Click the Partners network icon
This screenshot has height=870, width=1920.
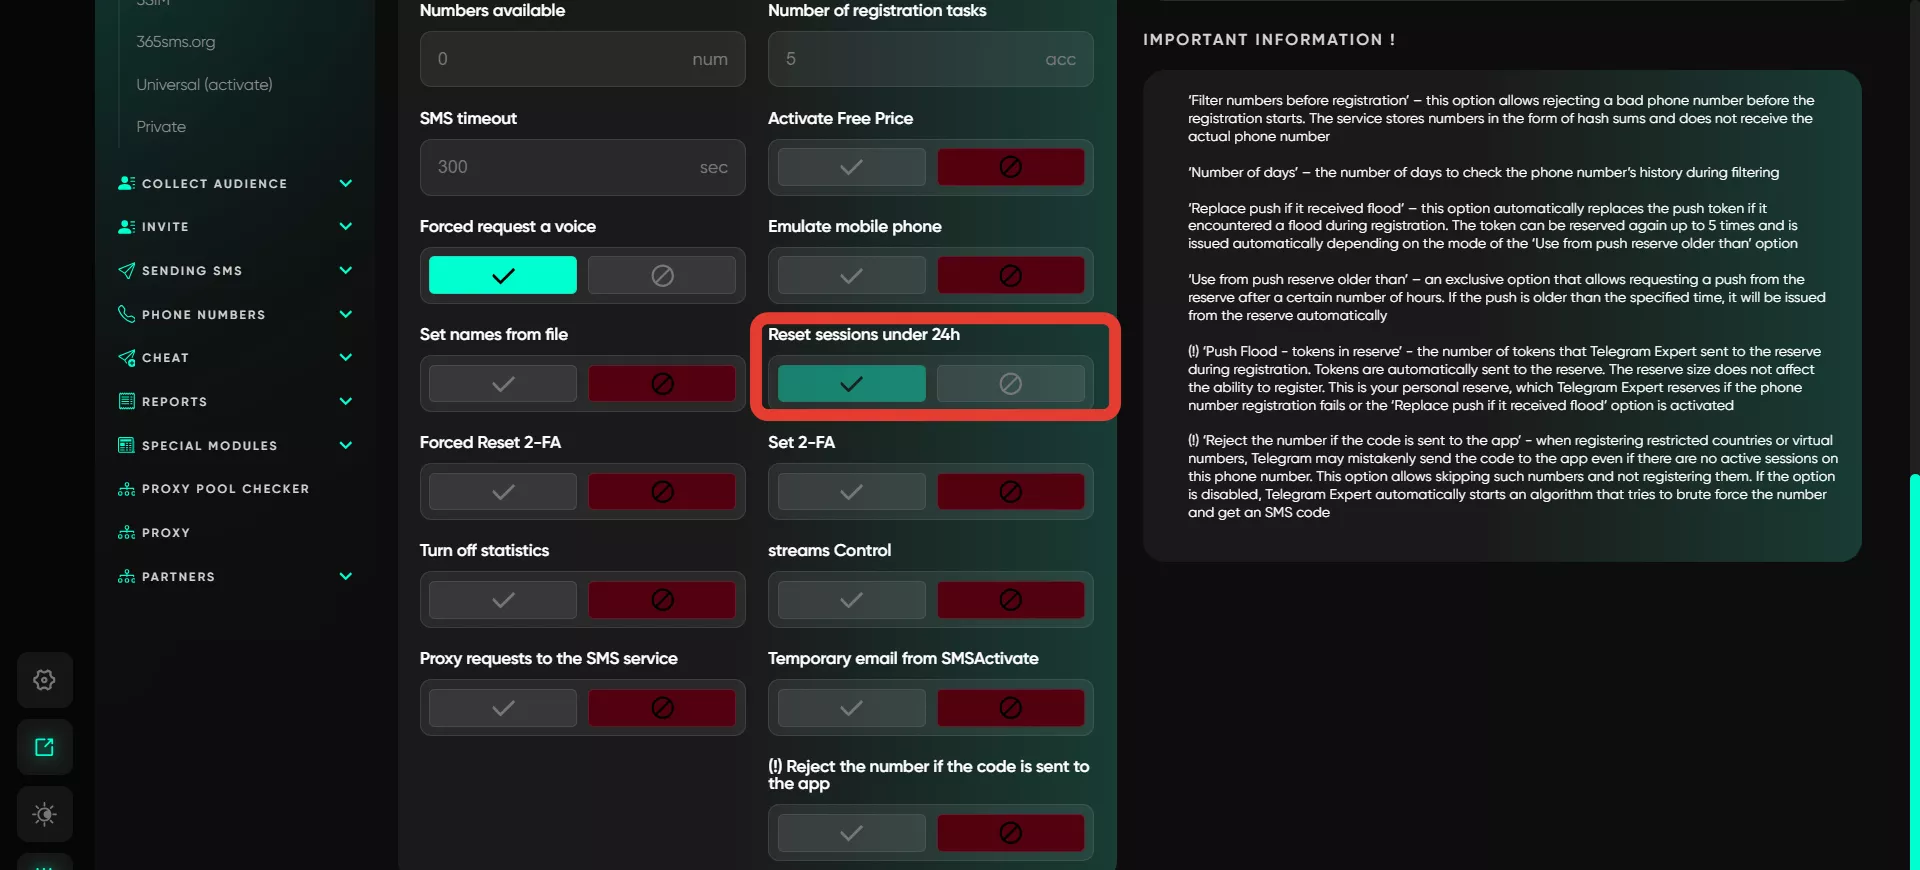pos(126,576)
